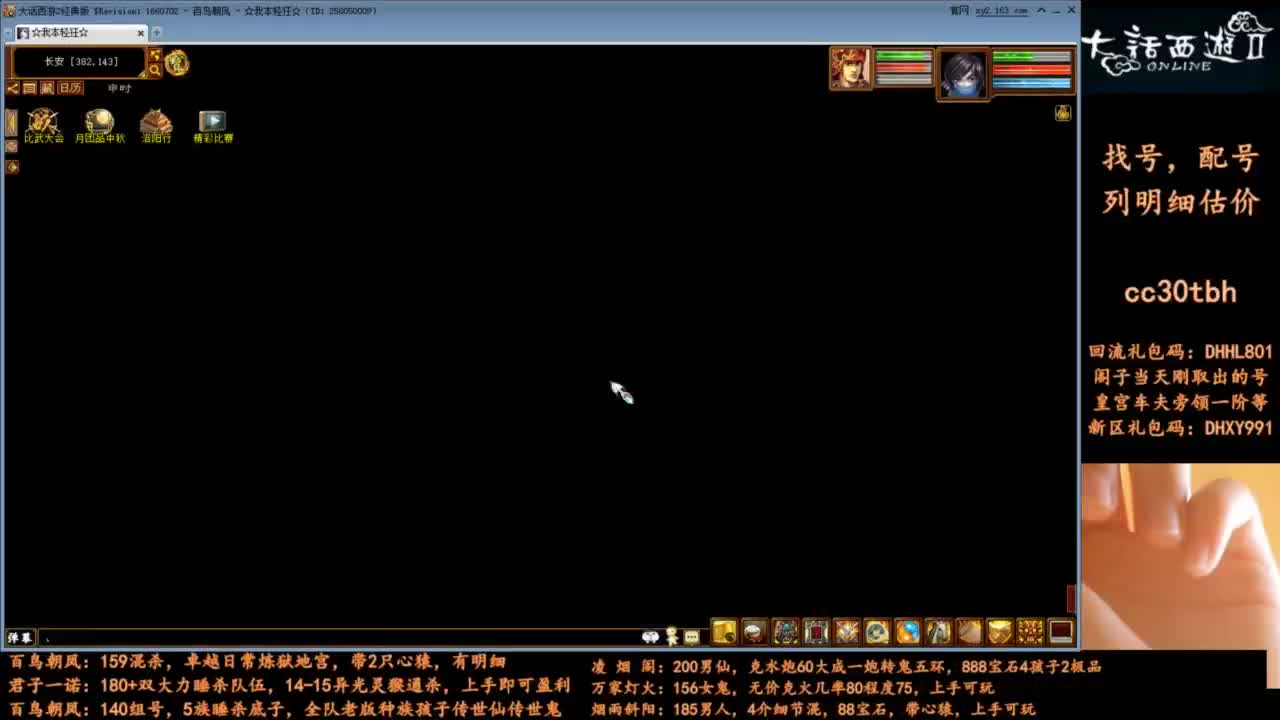Screen dimensions: 1280x720
Task: Add a new tab with the plus button
Action: [x=157, y=33]
